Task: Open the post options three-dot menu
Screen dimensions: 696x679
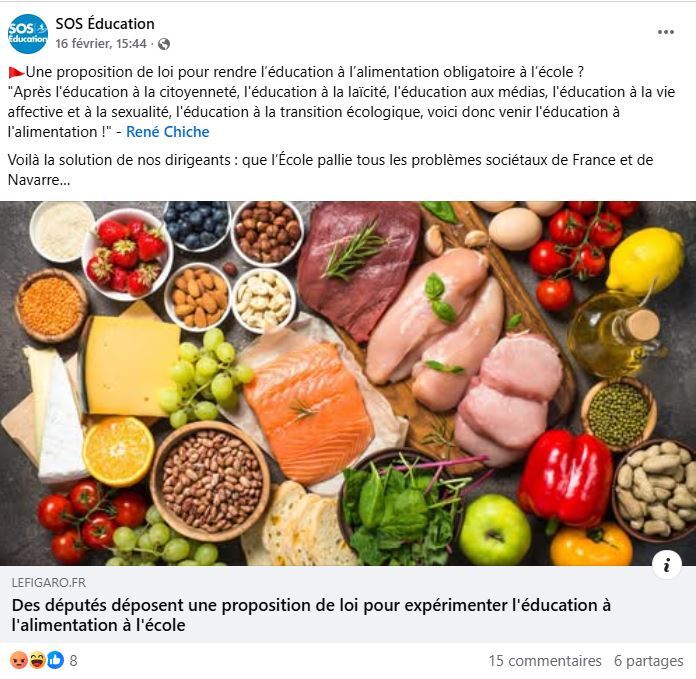Action: point(665,32)
